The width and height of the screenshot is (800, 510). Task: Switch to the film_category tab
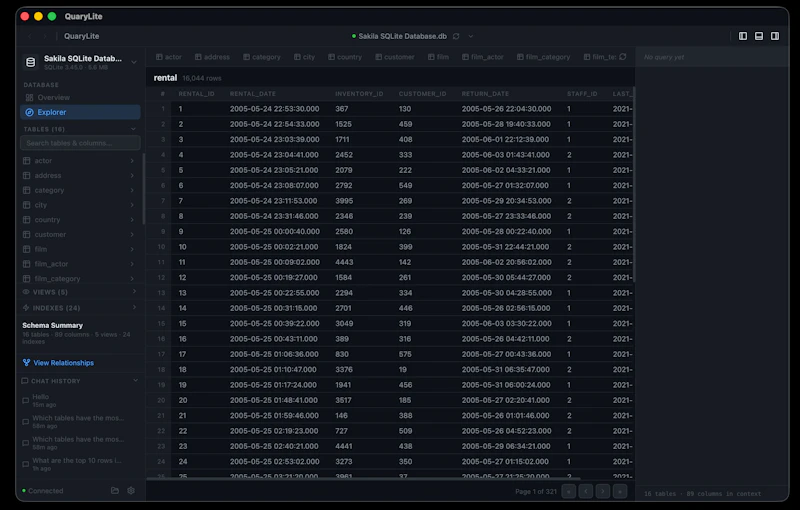543,57
